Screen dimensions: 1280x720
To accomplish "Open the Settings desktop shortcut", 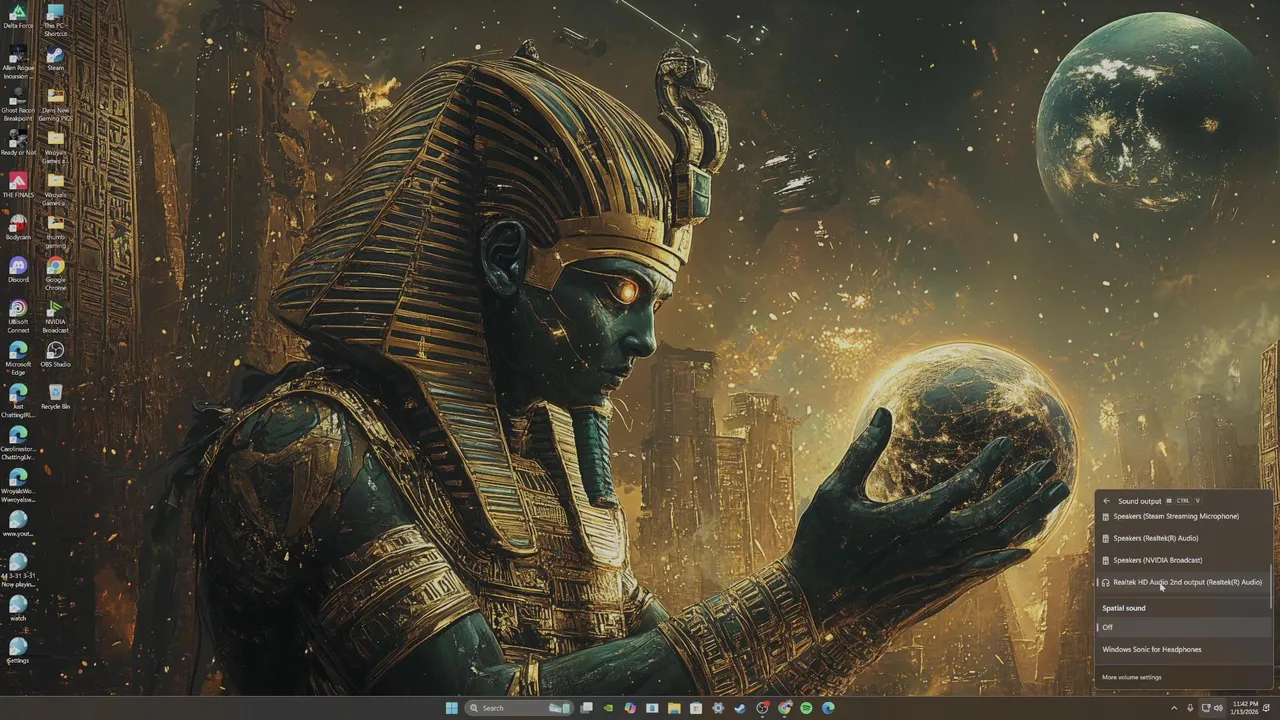I will coord(18,650).
